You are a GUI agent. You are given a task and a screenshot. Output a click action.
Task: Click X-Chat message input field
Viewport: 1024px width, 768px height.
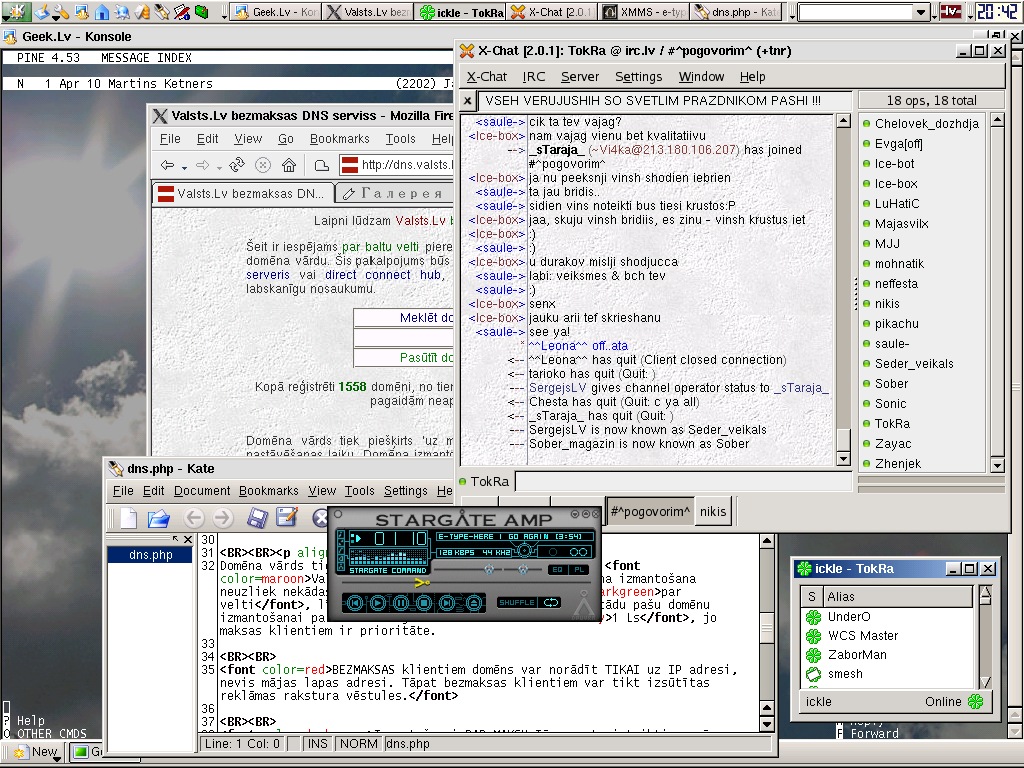[682, 482]
